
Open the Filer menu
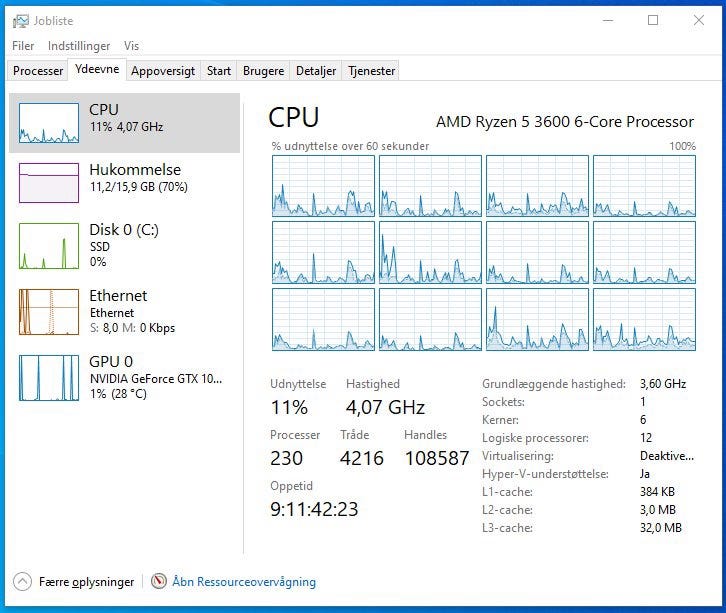click(x=23, y=46)
